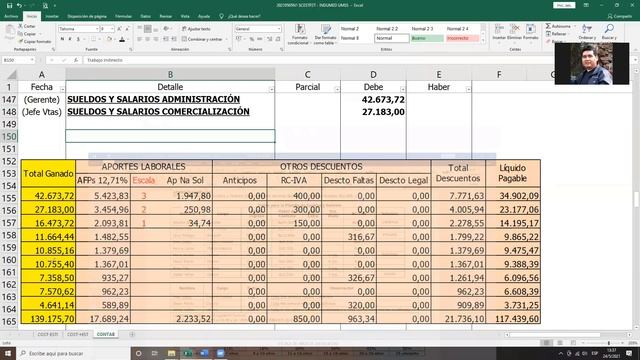Viewport: 640px width, 360px height.
Task: Change text orientation in Alineación group
Action: tap(166, 29)
